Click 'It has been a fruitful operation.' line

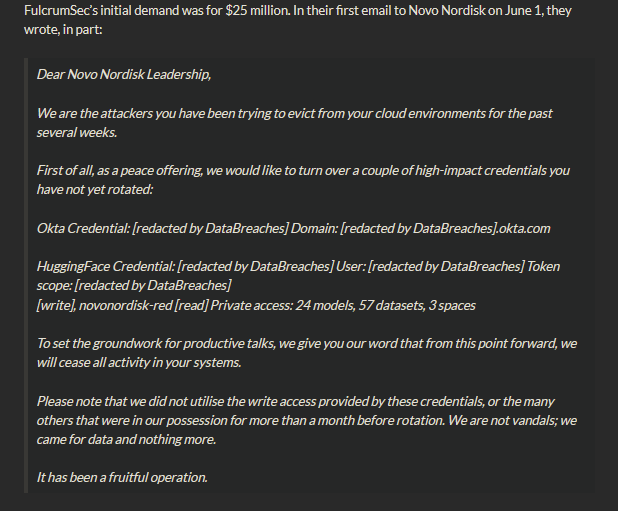coord(122,478)
